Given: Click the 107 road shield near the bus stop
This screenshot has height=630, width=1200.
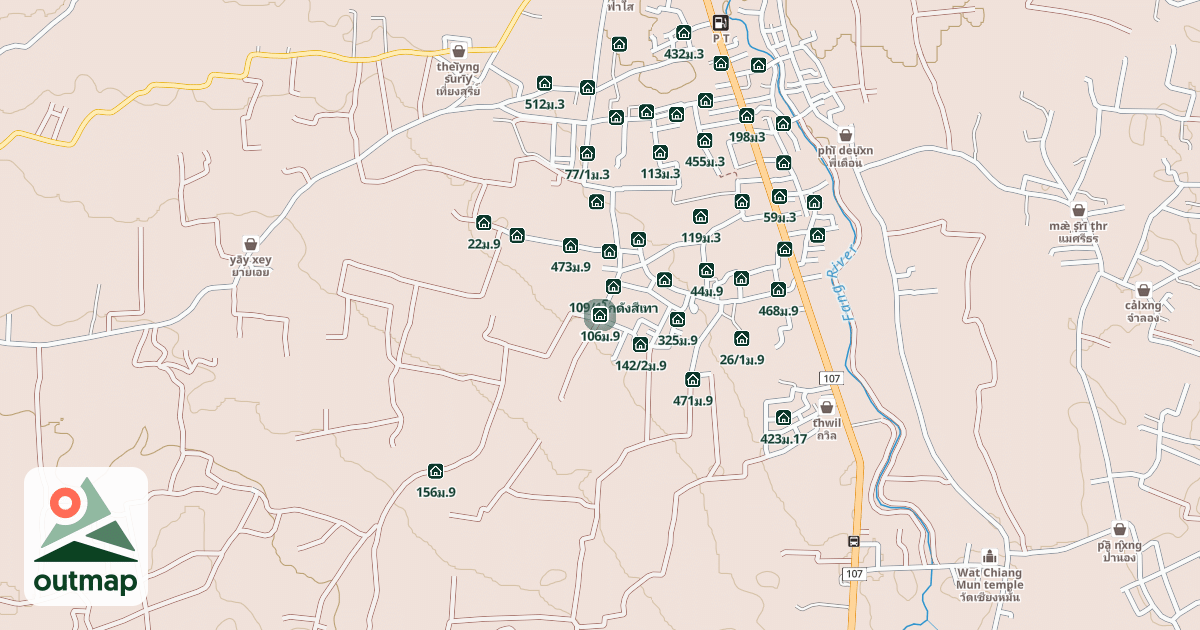Looking at the screenshot, I should 853,573.
